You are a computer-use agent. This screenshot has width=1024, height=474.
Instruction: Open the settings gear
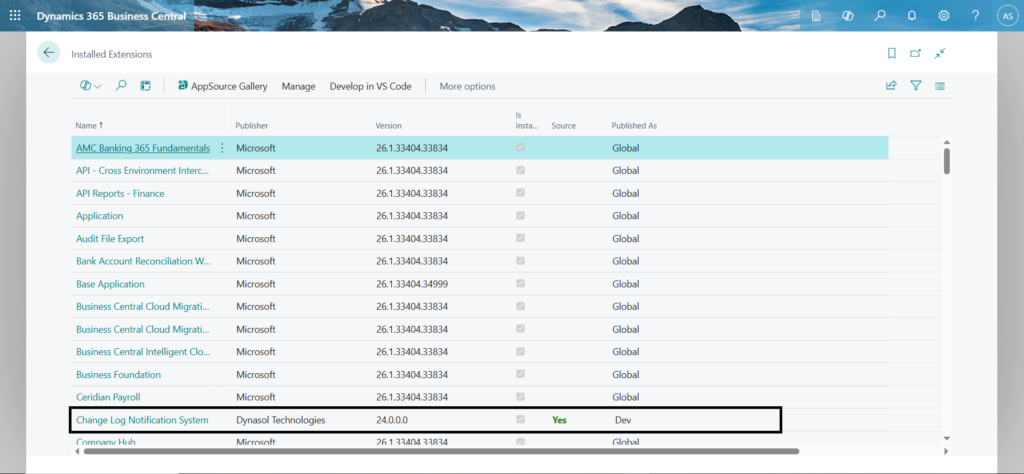[x=943, y=16]
